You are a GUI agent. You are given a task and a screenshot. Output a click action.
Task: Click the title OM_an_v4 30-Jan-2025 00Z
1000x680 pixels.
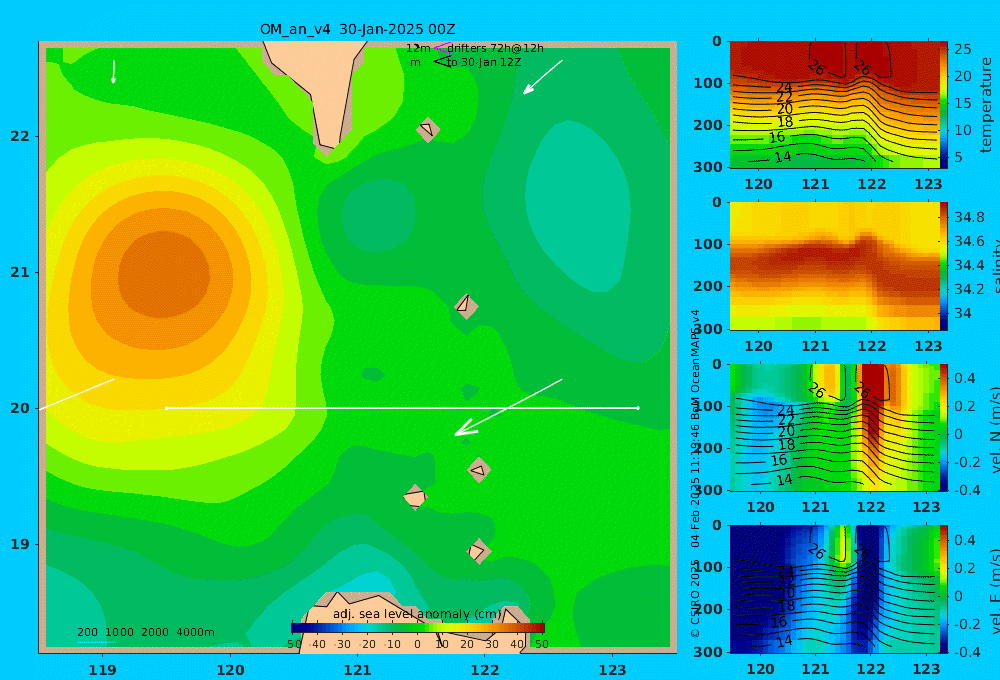pos(357,29)
